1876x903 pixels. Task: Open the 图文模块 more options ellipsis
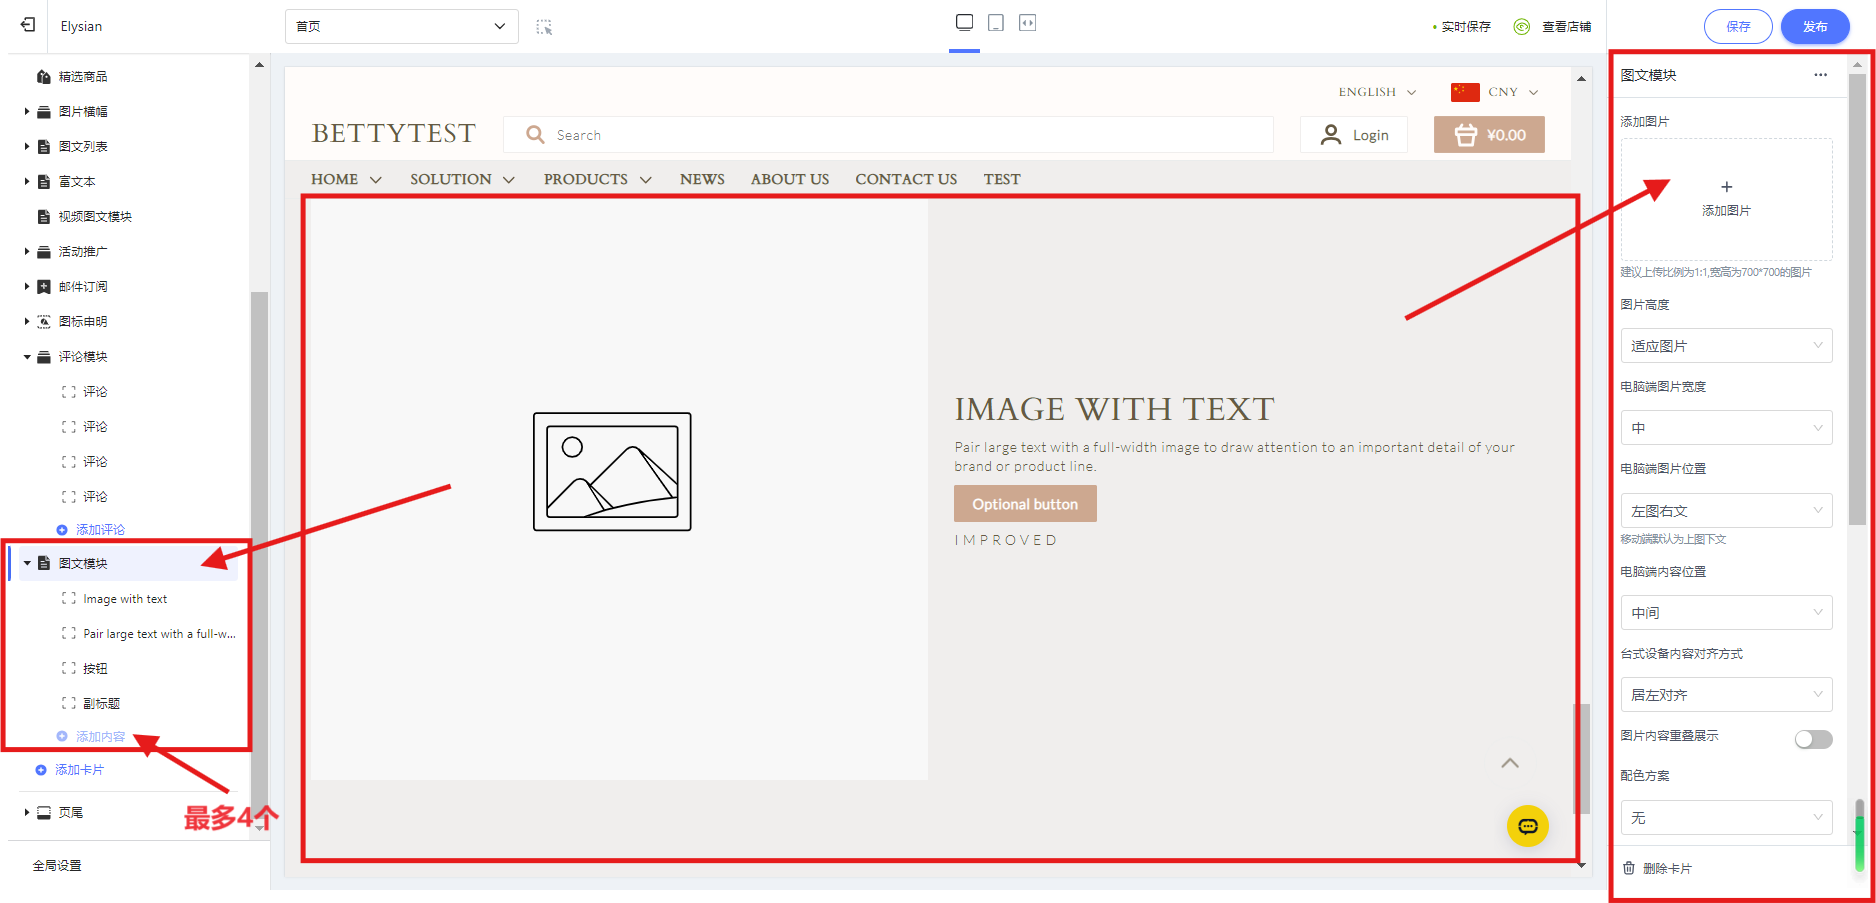1820,75
